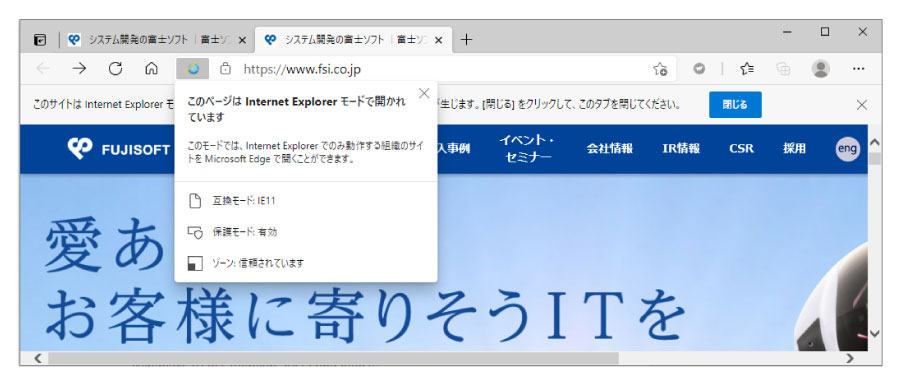Screen dimensions: 900x386
Task: Click the protected mode shield icon
Action: click(195, 232)
